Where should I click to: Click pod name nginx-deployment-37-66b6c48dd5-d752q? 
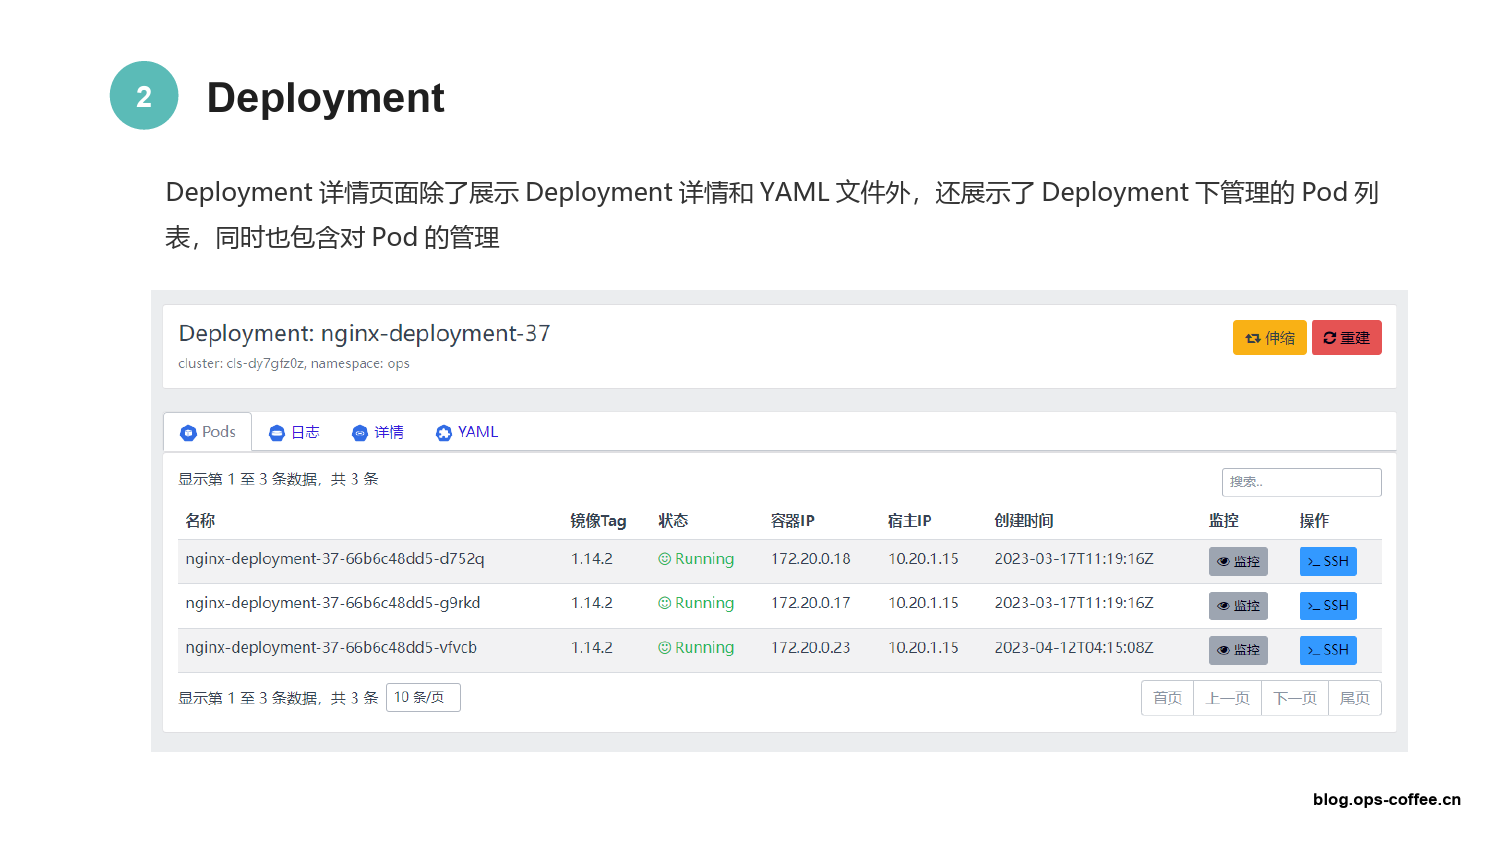pos(335,559)
